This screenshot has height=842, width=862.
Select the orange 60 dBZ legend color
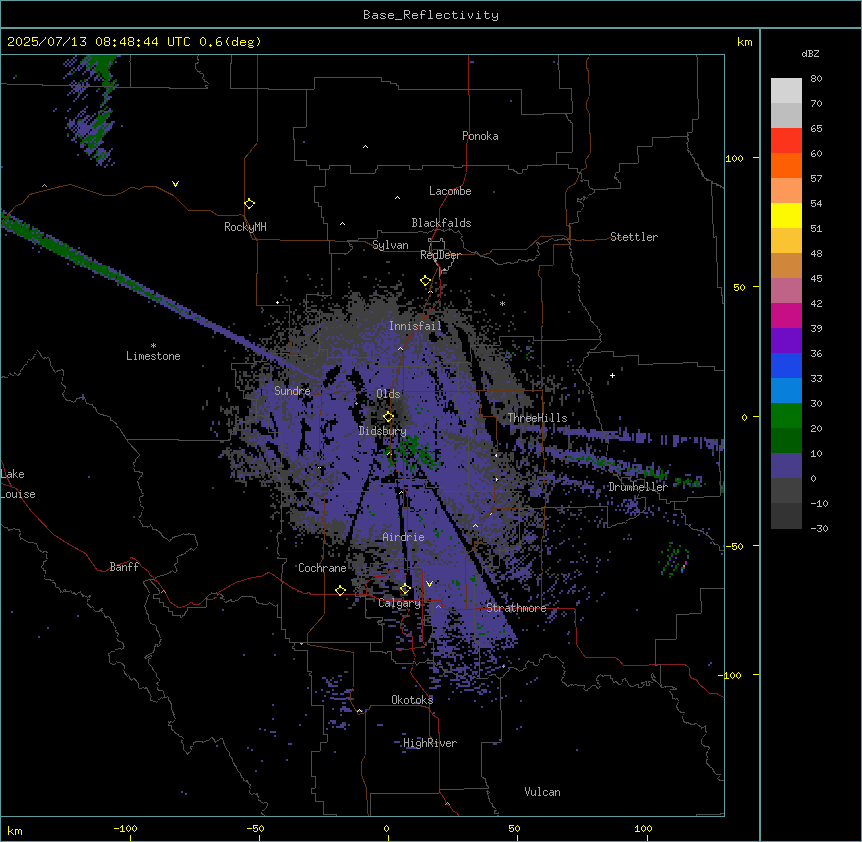[x=786, y=165]
